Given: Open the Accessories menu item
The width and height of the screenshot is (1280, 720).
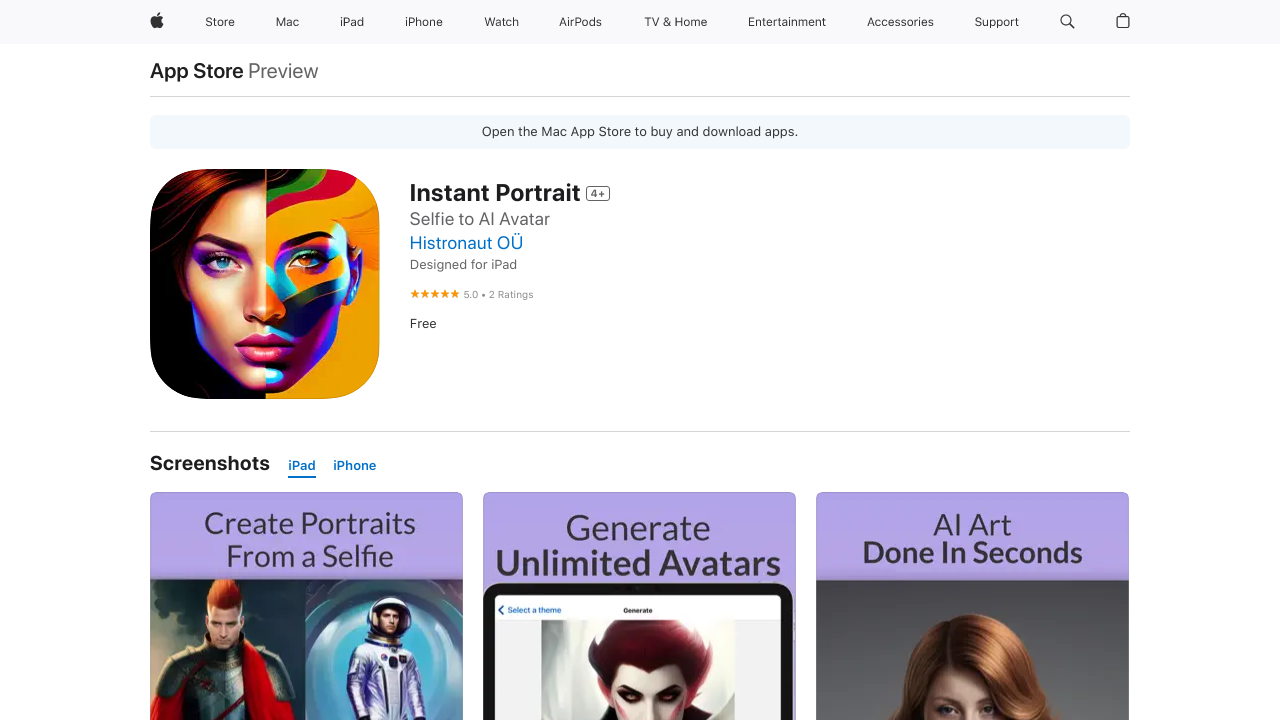Looking at the screenshot, I should click(900, 22).
